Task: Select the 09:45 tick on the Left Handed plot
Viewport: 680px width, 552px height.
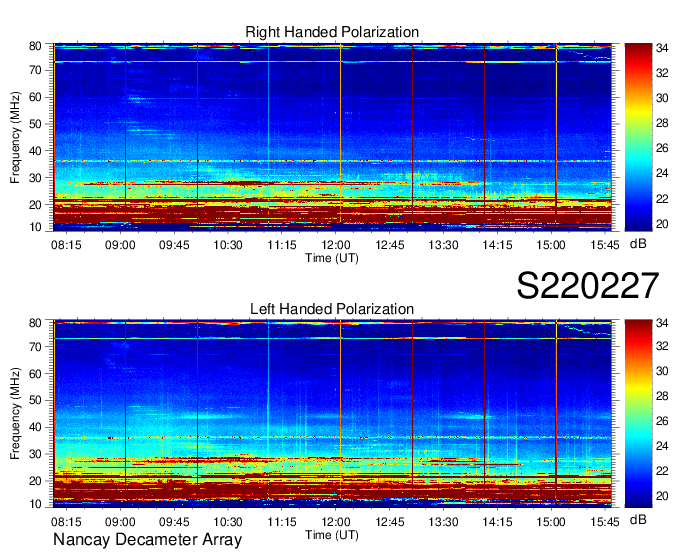Action: click(x=174, y=522)
